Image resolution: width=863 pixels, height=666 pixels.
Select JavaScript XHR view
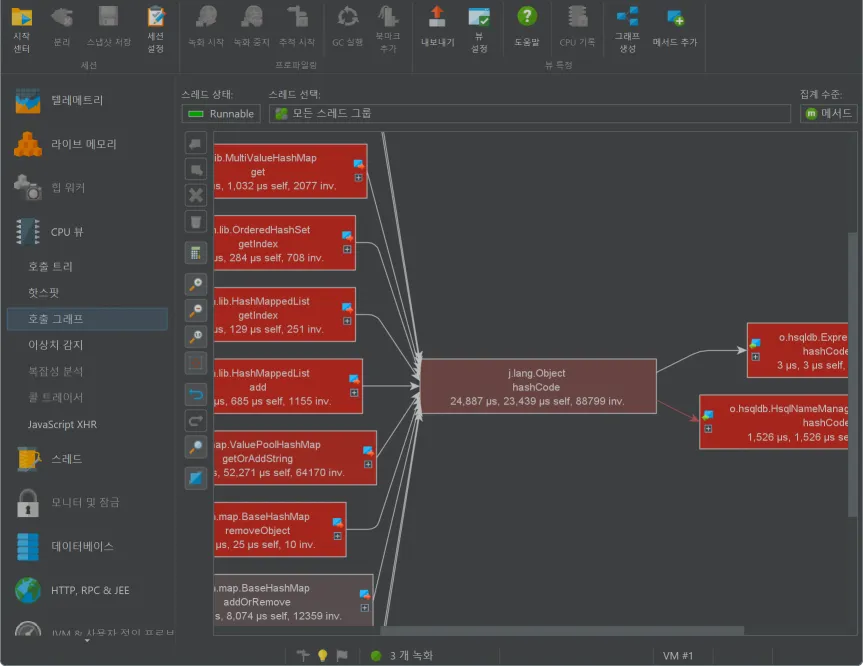click(62, 424)
